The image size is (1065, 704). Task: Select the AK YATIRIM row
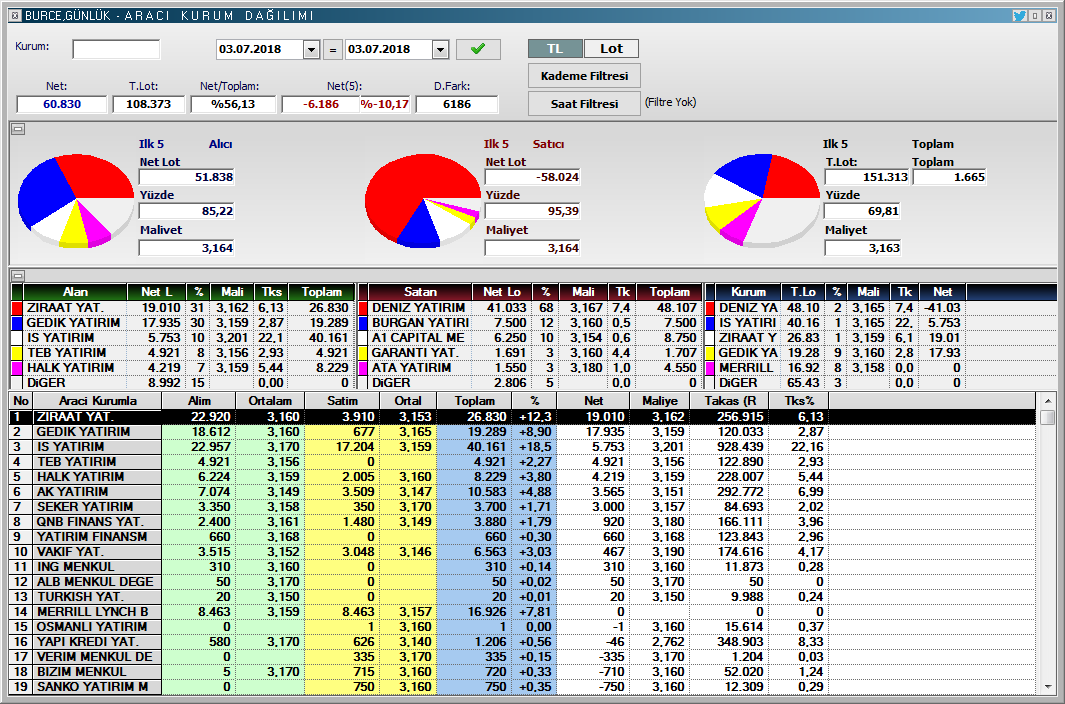click(x=522, y=491)
